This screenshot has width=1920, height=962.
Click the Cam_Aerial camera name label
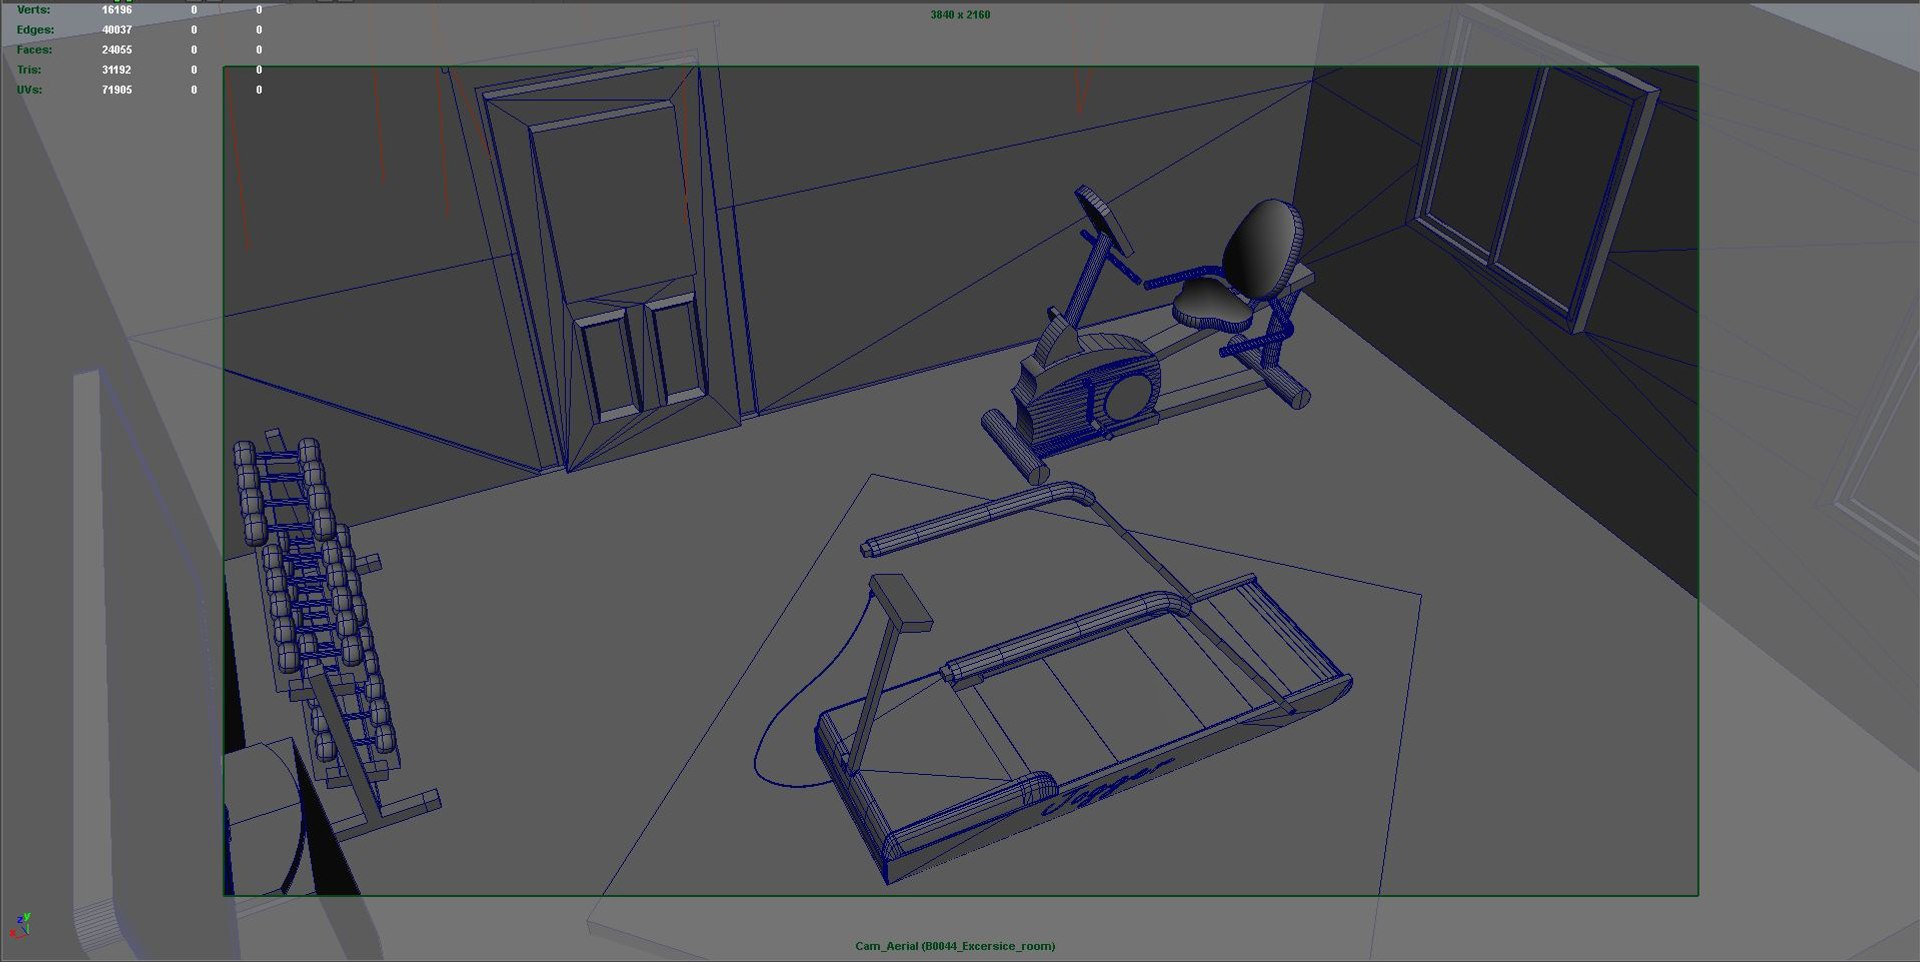click(955, 946)
